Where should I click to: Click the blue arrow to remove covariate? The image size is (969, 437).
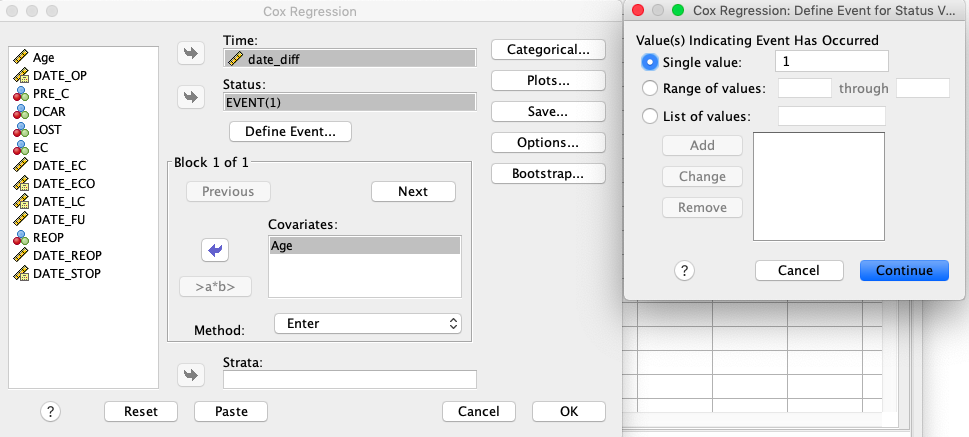point(215,250)
